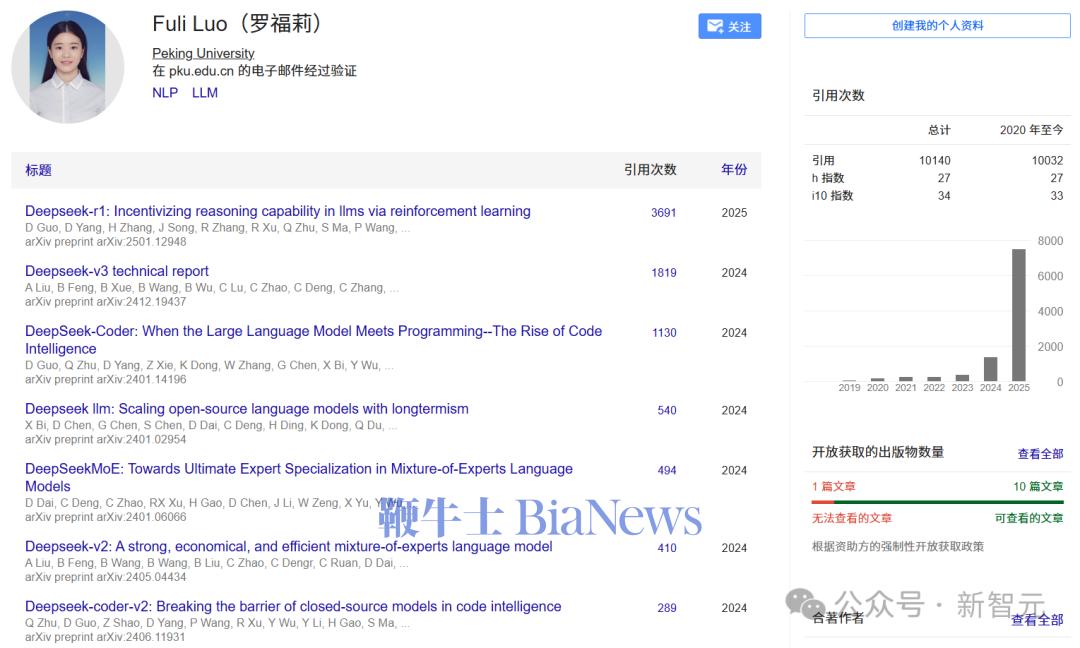Open the Deepseek-r1 paper title link
This screenshot has width=1080, height=648.
[277, 211]
